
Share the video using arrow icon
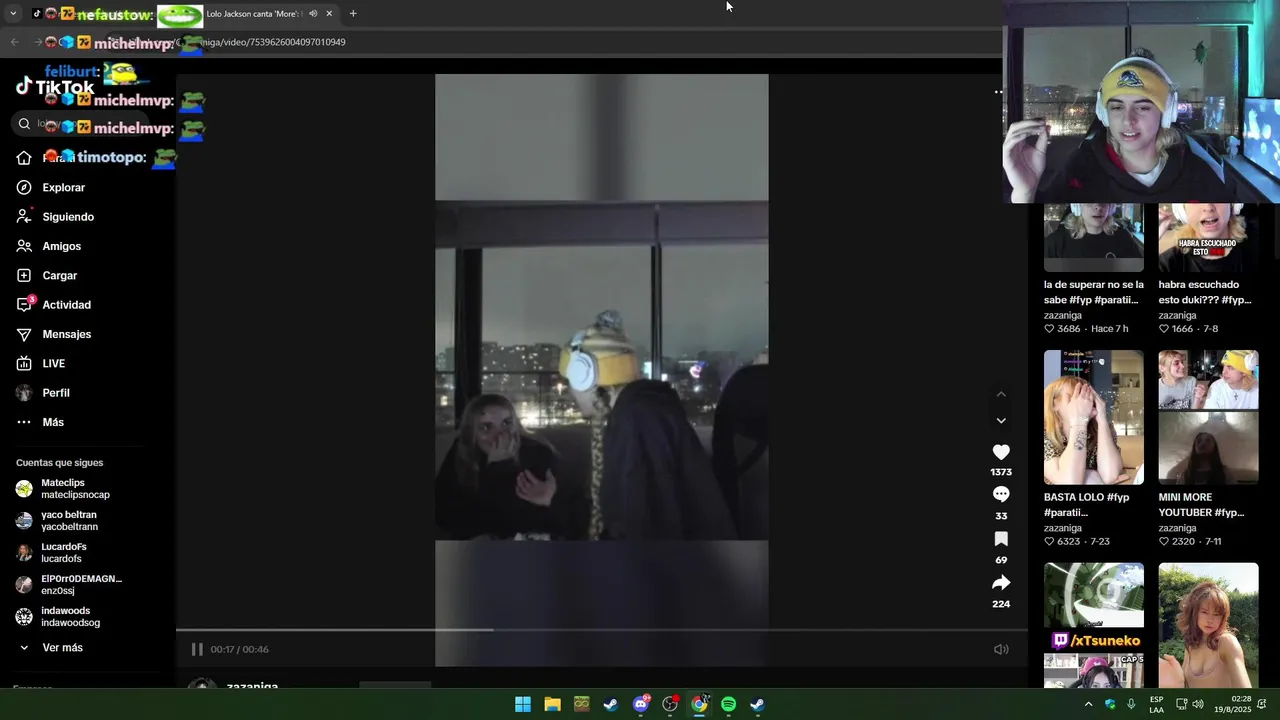click(x=1001, y=583)
